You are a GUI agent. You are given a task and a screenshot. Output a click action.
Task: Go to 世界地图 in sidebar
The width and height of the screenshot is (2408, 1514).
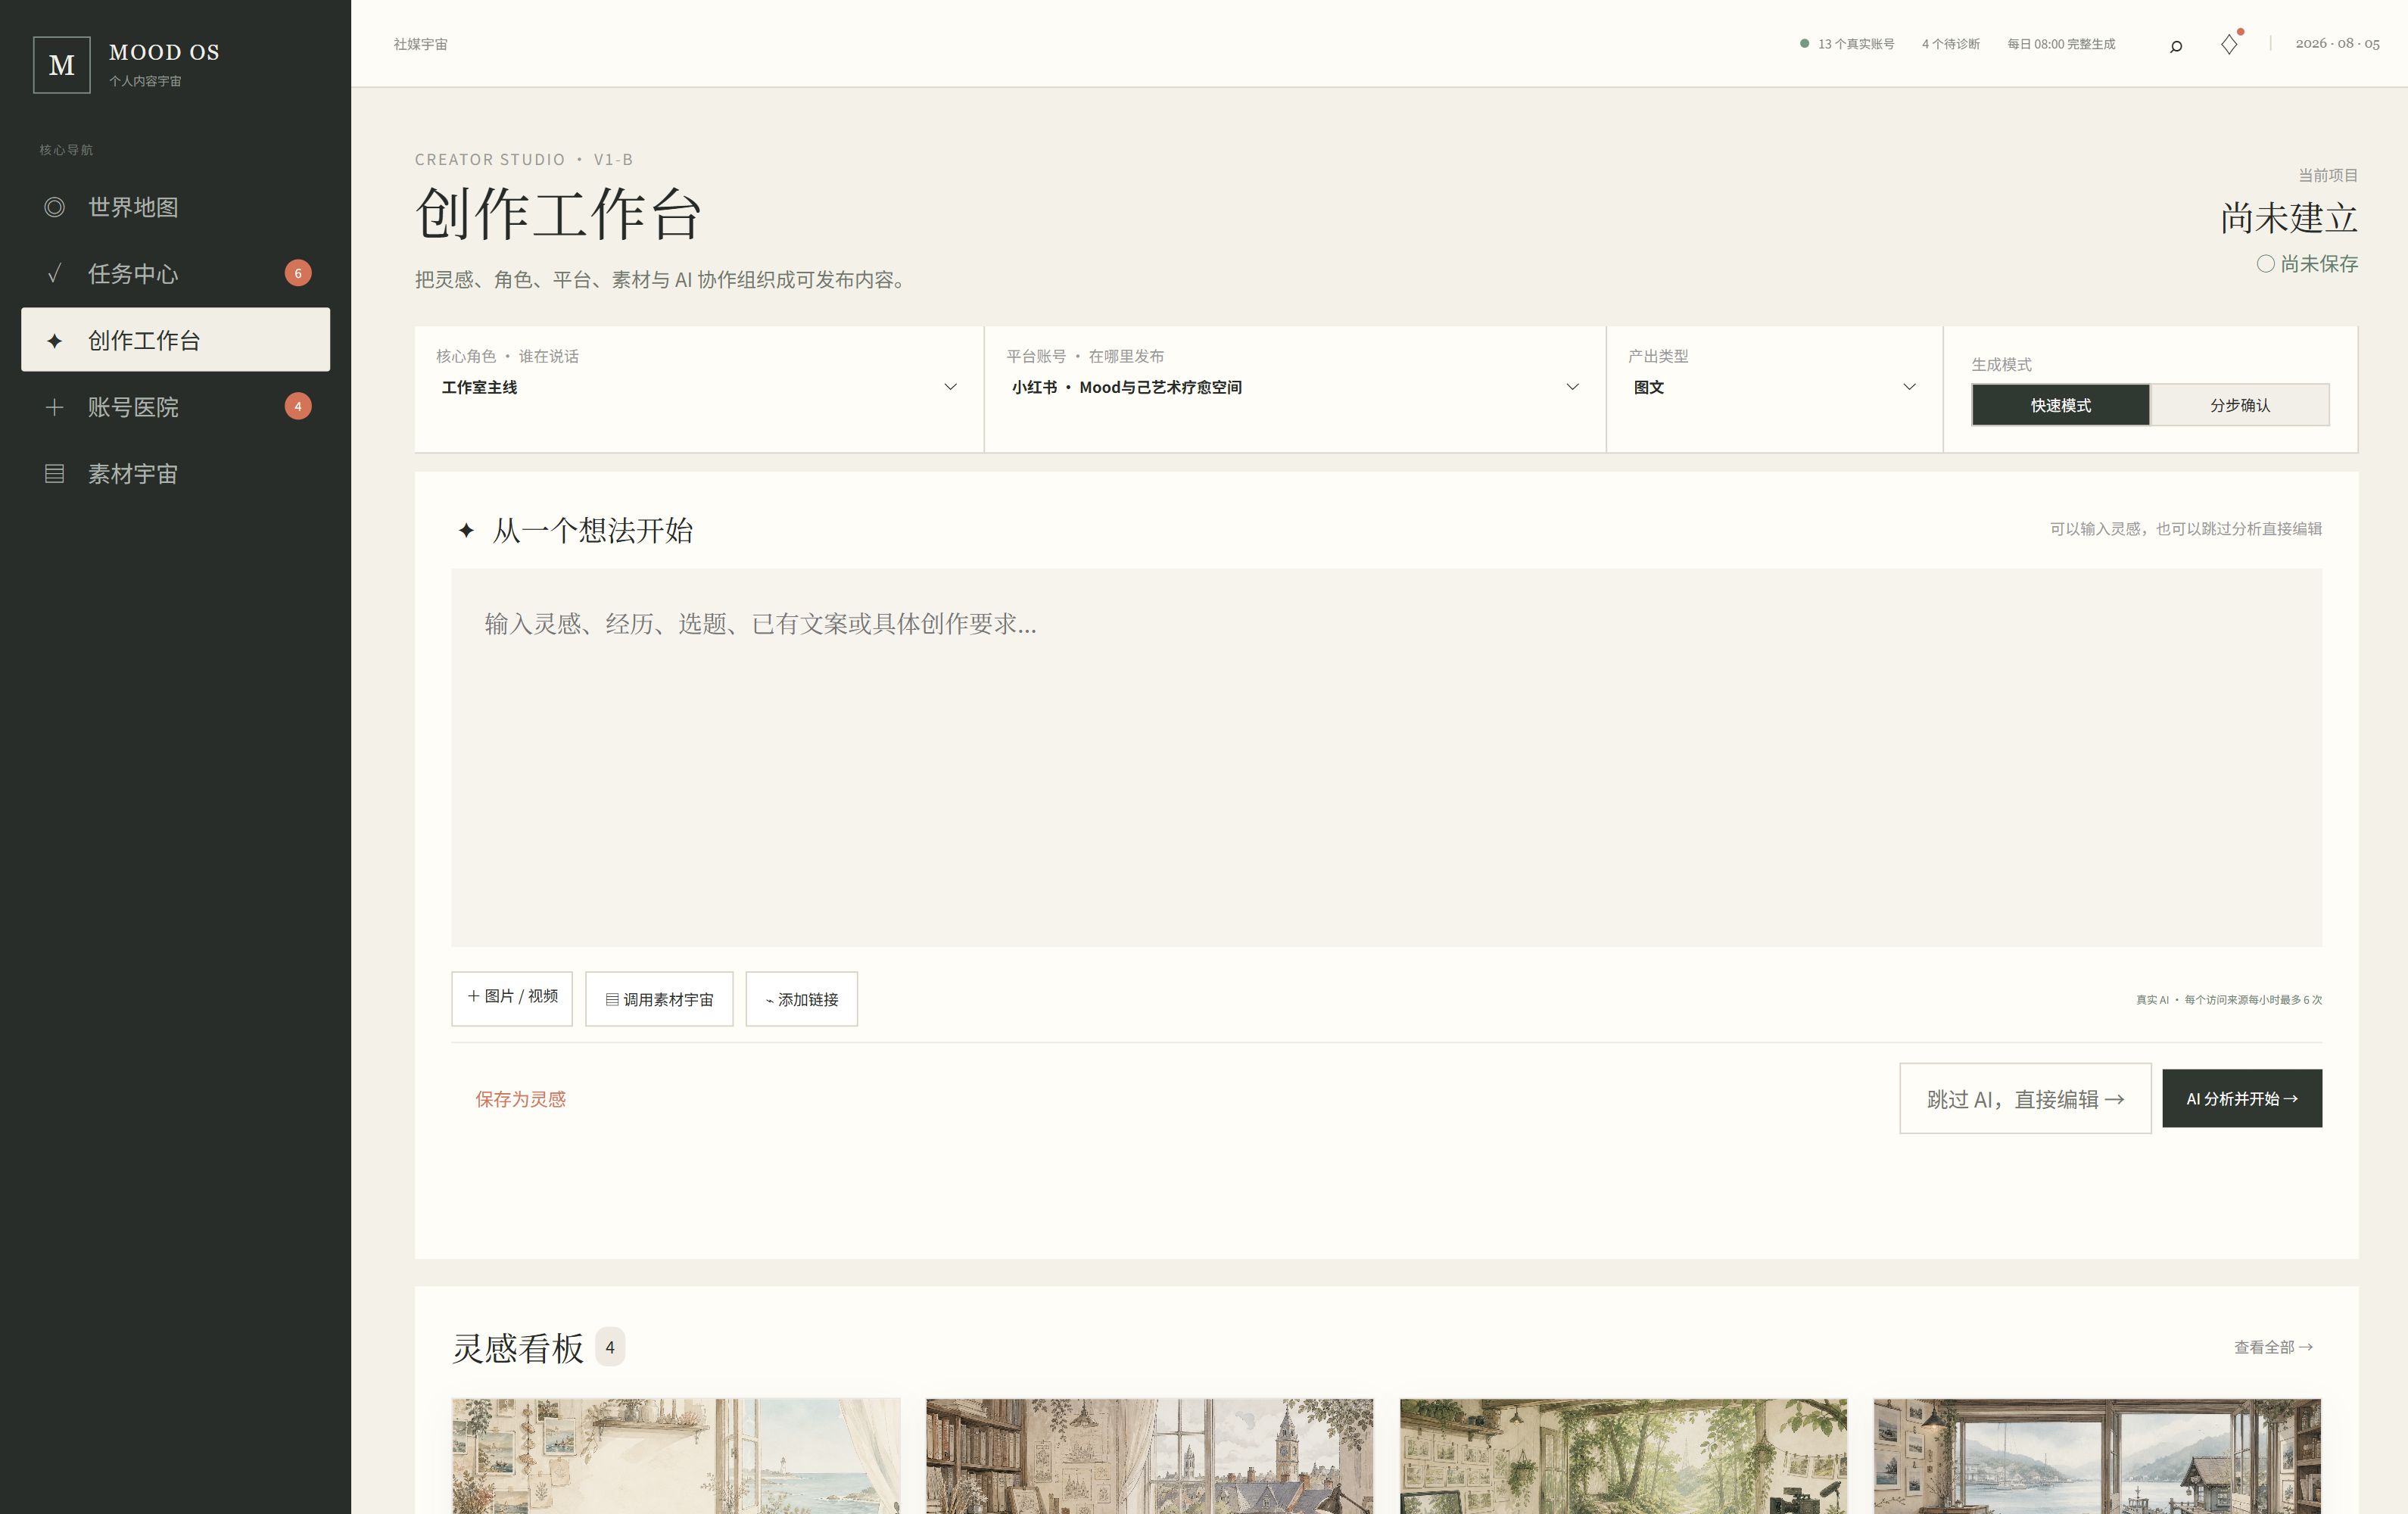[x=175, y=207]
